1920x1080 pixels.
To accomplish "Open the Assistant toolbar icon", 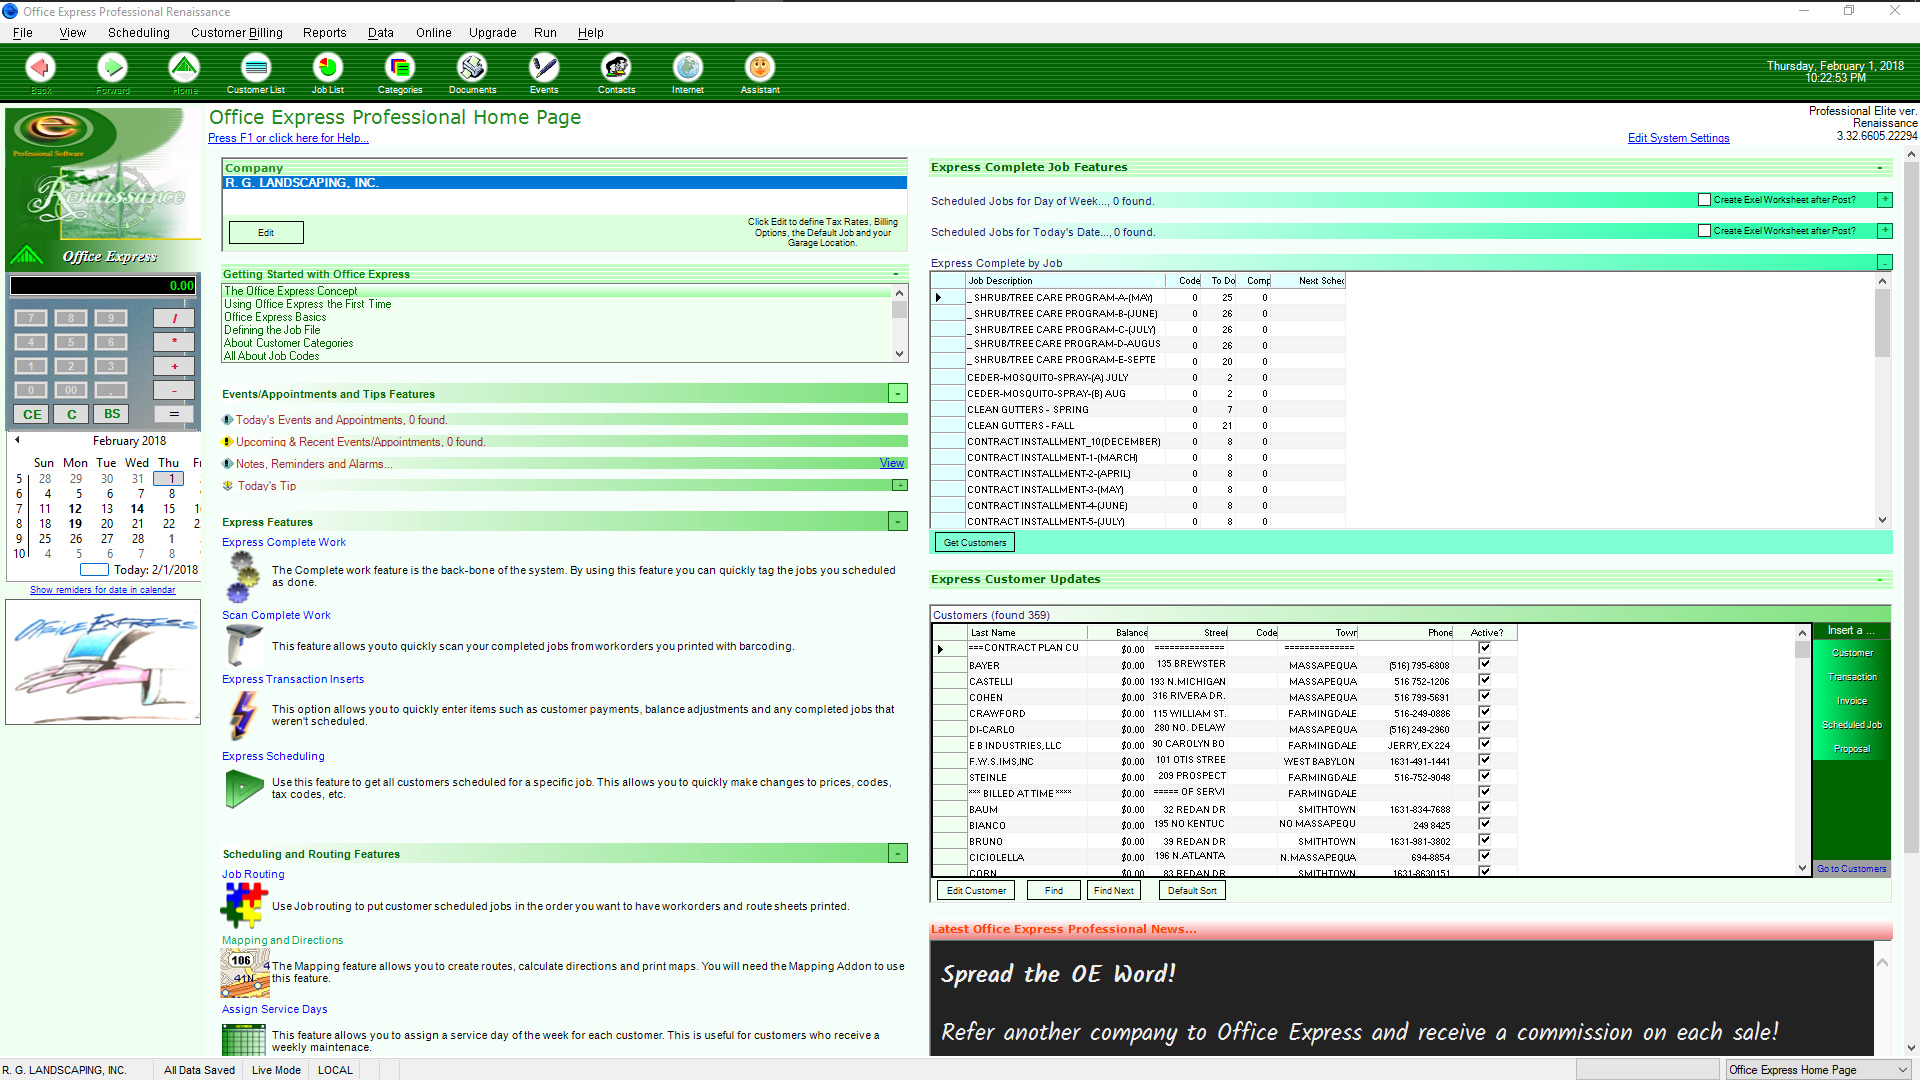I will (x=760, y=68).
